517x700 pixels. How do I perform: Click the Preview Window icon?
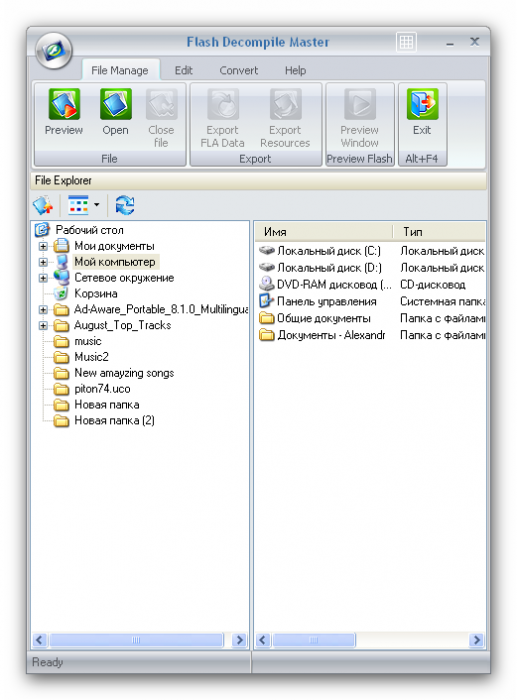pos(360,104)
